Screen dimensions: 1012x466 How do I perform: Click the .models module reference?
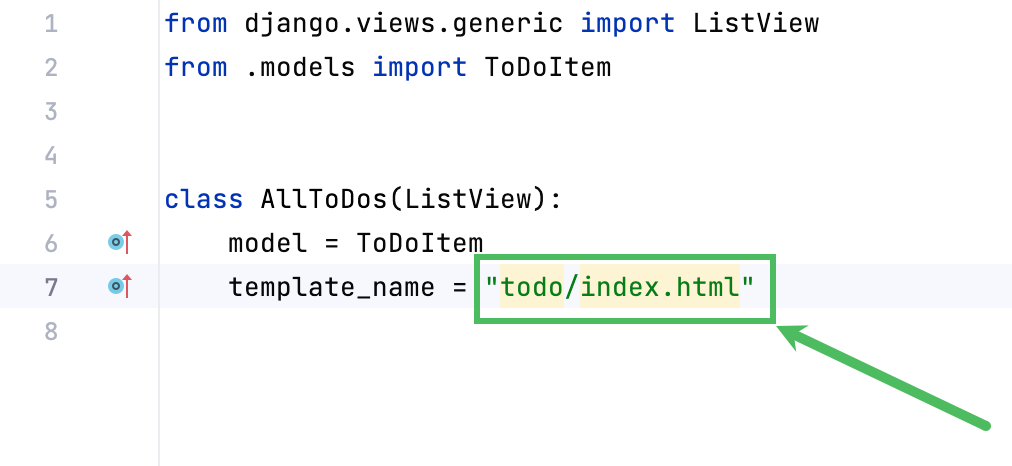point(300,67)
